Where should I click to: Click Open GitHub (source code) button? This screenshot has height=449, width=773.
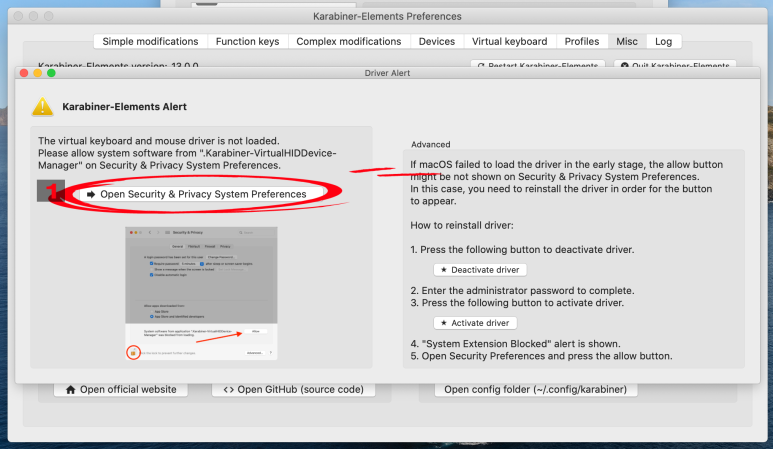pyautogui.click(x=294, y=389)
